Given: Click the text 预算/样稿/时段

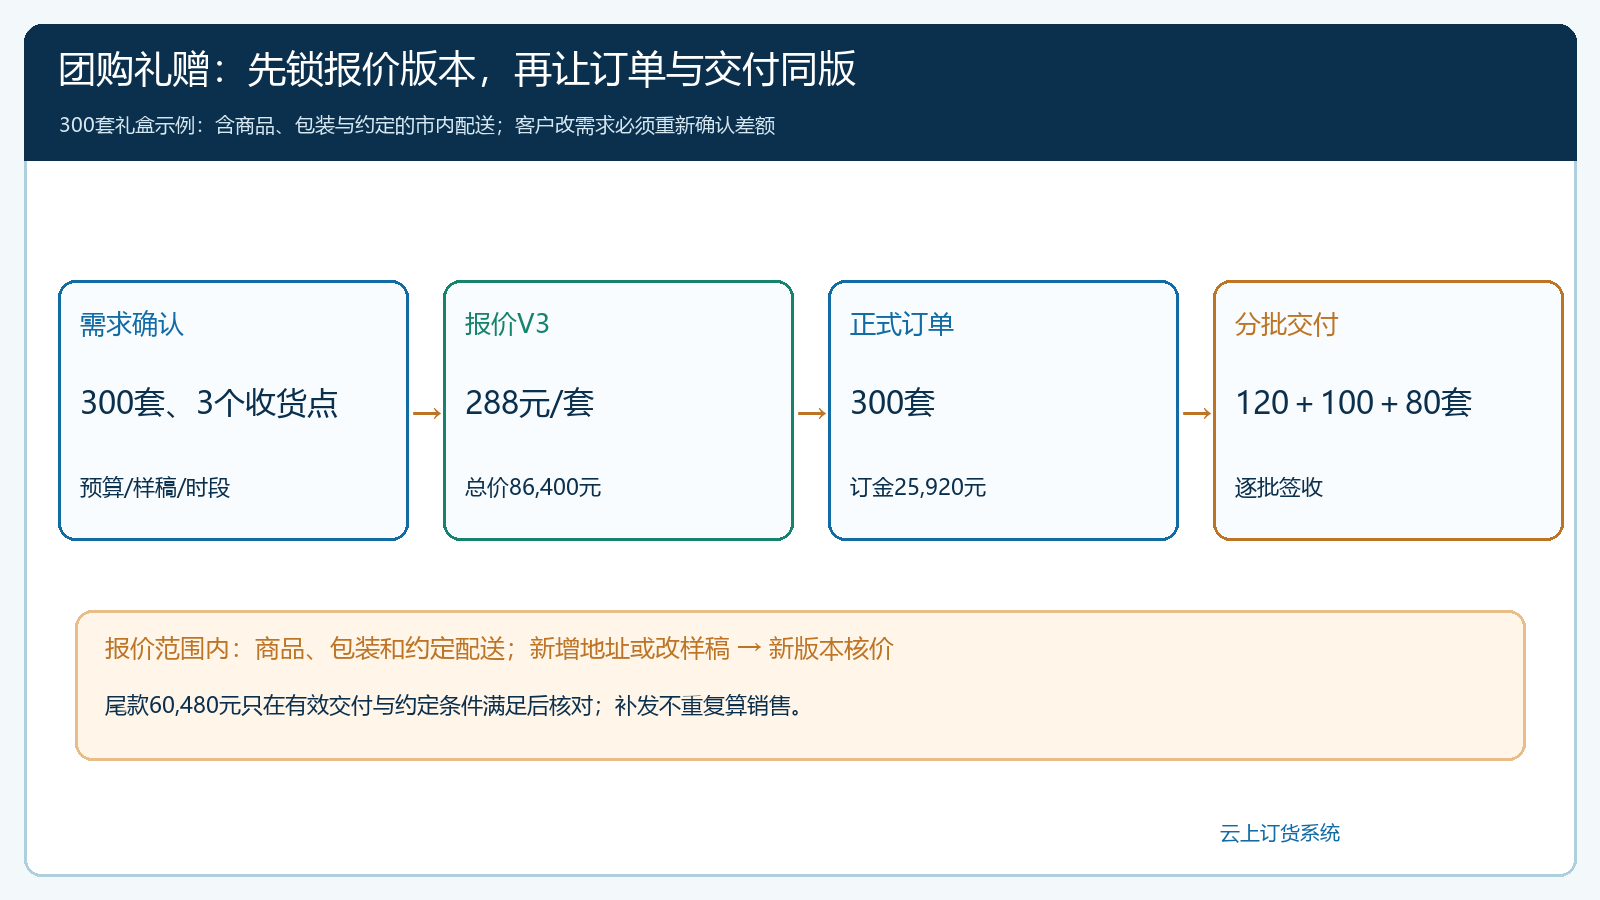Looking at the screenshot, I should [155, 487].
